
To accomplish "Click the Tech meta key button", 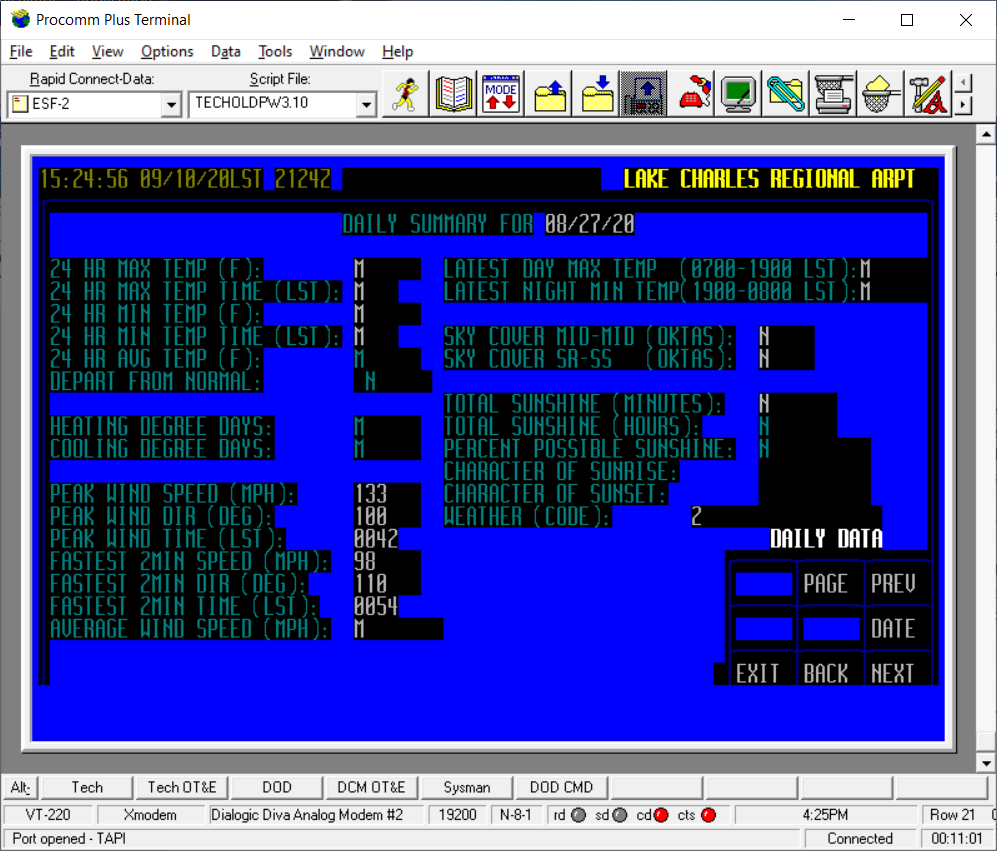I will point(87,787).
